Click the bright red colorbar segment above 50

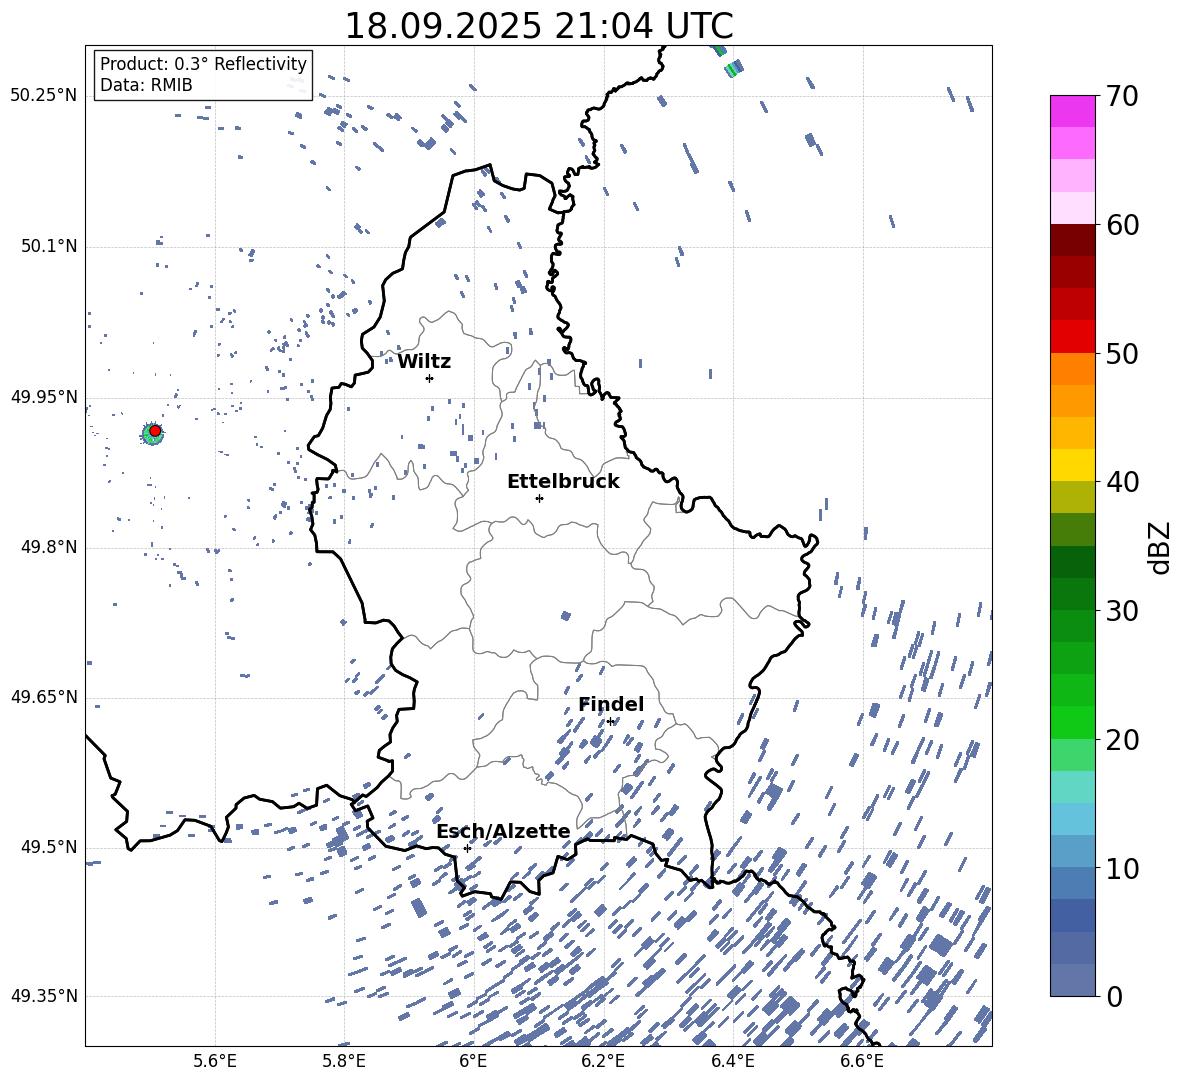(1073, 337)
